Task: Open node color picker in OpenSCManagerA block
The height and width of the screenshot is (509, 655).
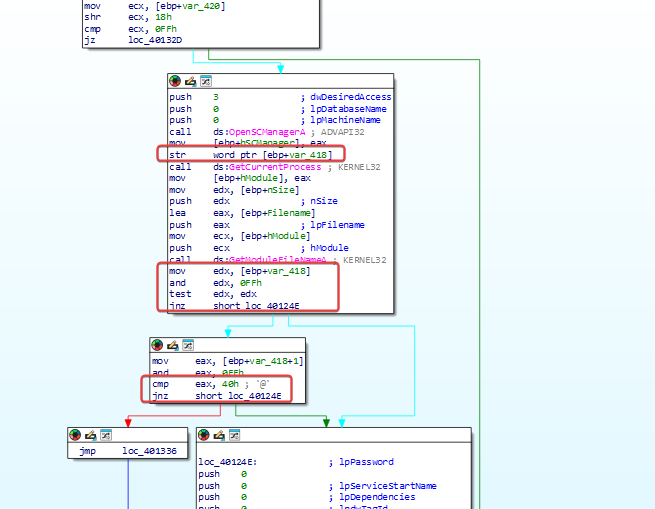Action: (x=175, y=81)
